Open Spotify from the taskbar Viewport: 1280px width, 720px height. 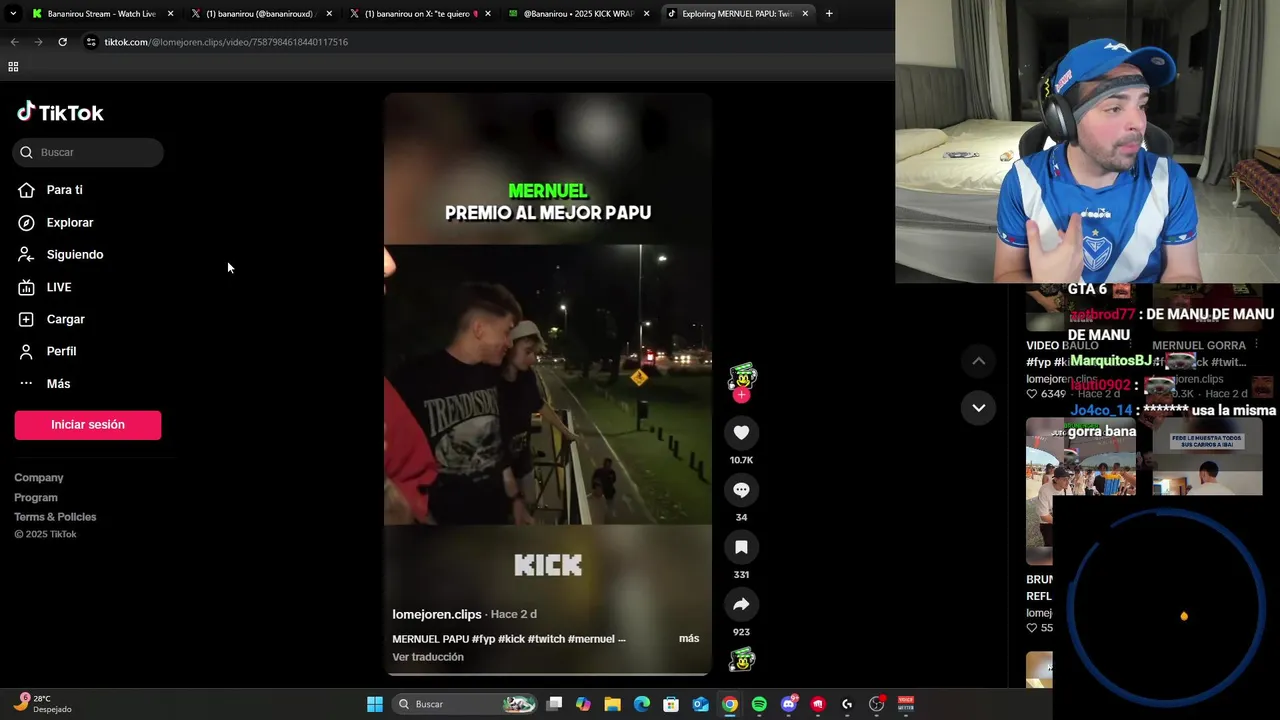pos(759,704)
